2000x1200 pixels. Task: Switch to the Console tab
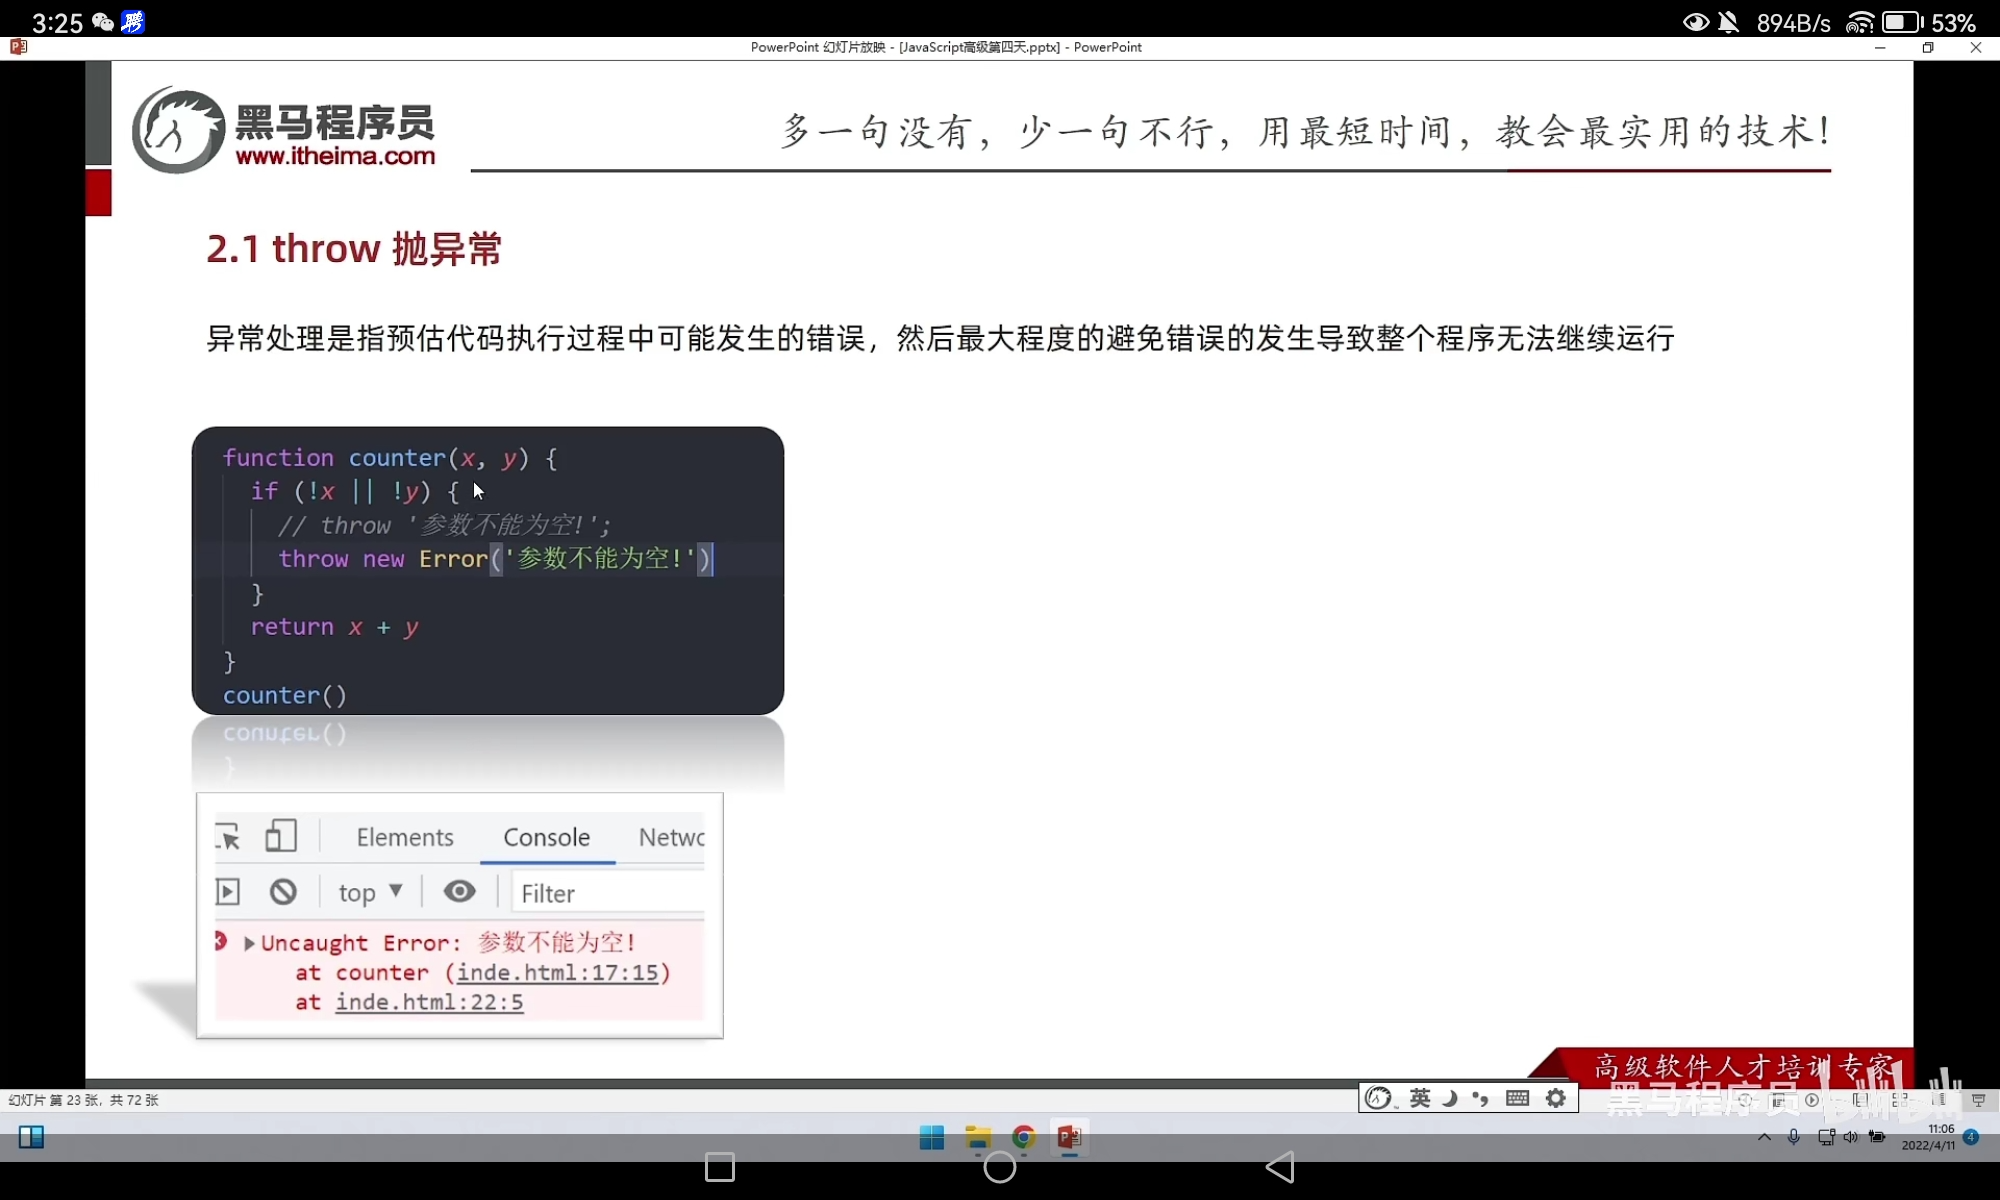click(x=546, y=837)
